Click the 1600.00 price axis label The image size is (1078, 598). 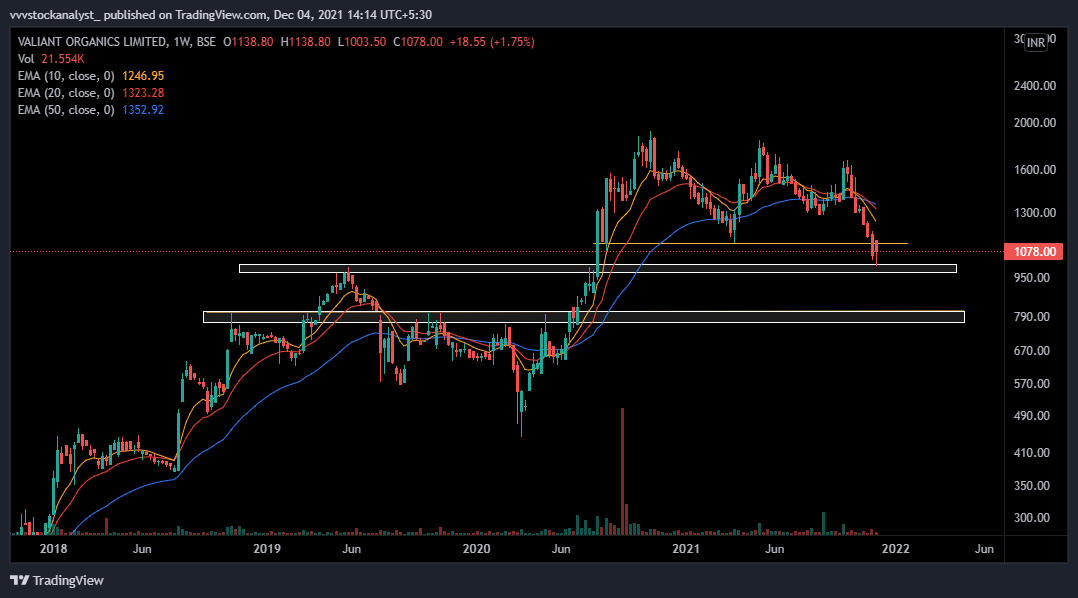point(1035,170)
